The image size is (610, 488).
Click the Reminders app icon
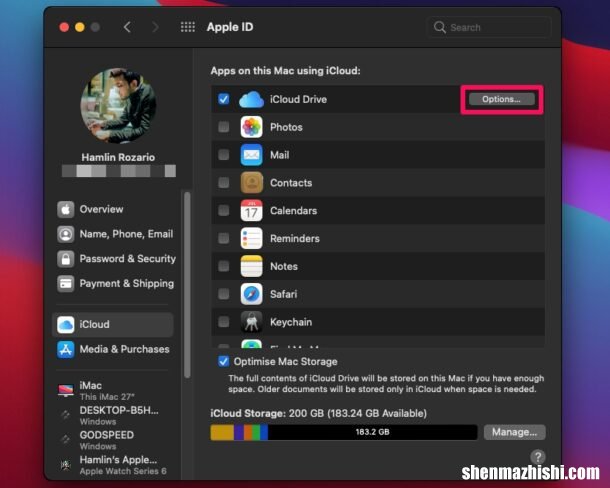251,238
